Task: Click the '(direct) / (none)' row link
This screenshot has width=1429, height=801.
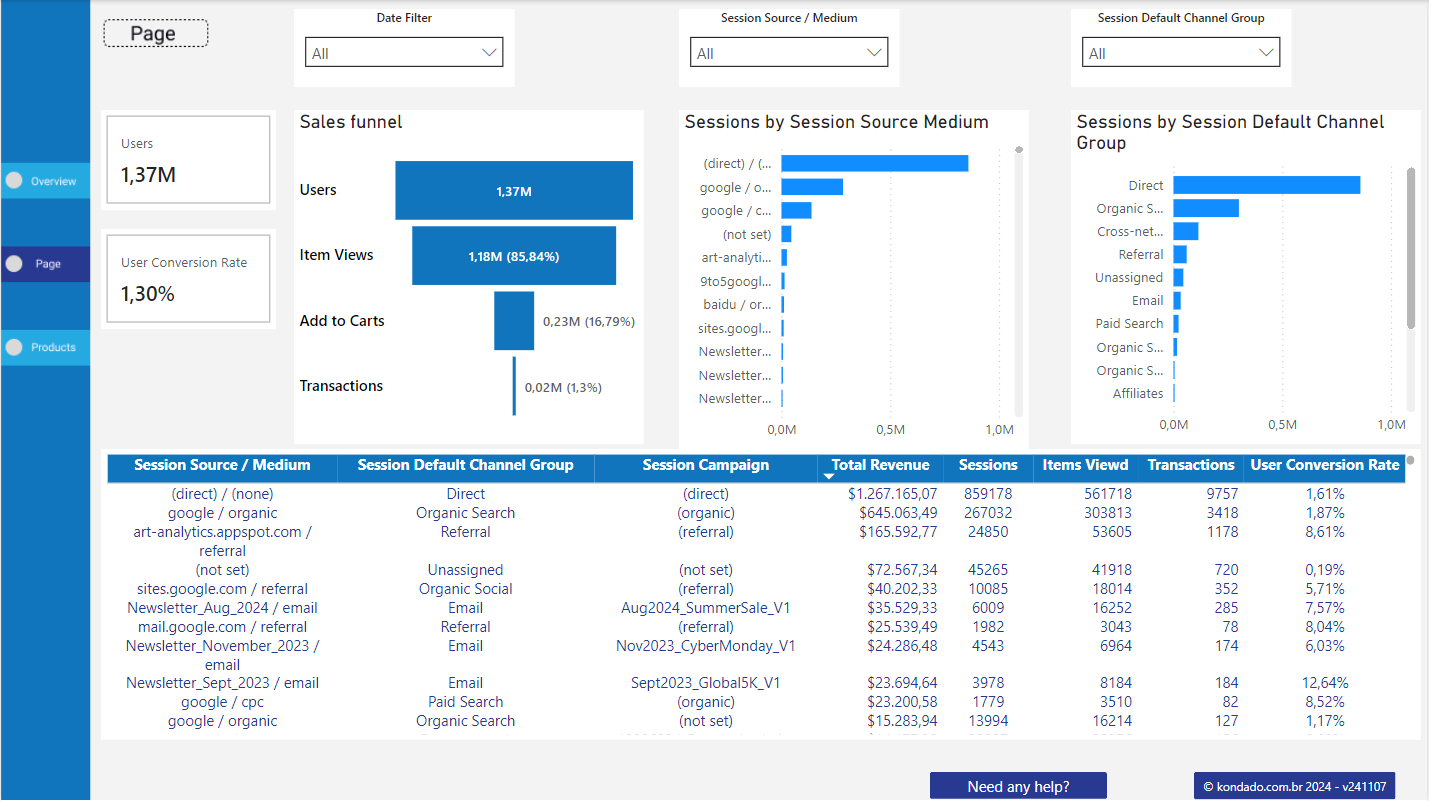Action: click(222, 493)
